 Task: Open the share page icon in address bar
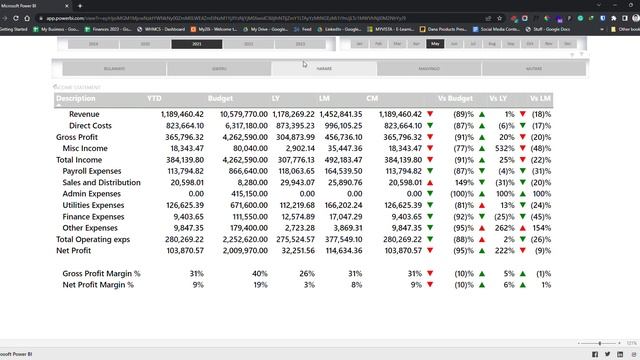click(488, 18)
